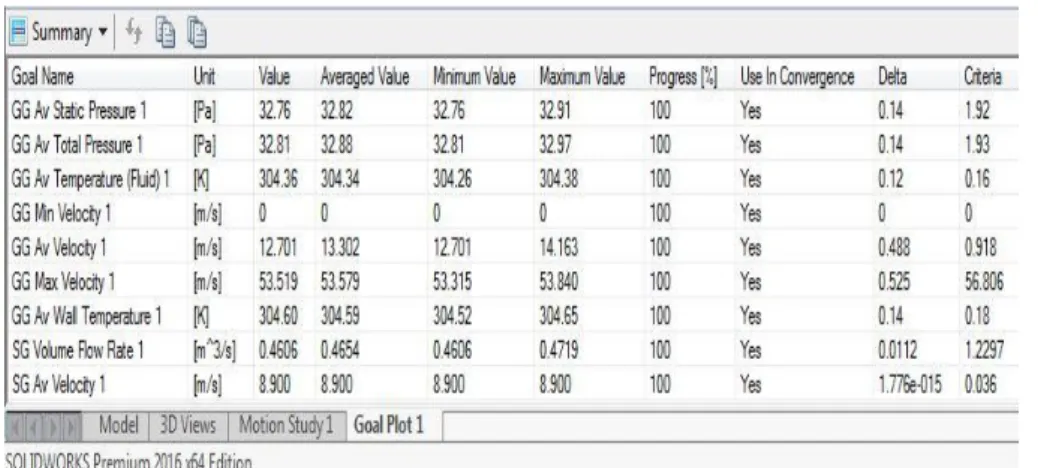Click Yes convergence cell in SG Av Velocity row

point(751,386)
